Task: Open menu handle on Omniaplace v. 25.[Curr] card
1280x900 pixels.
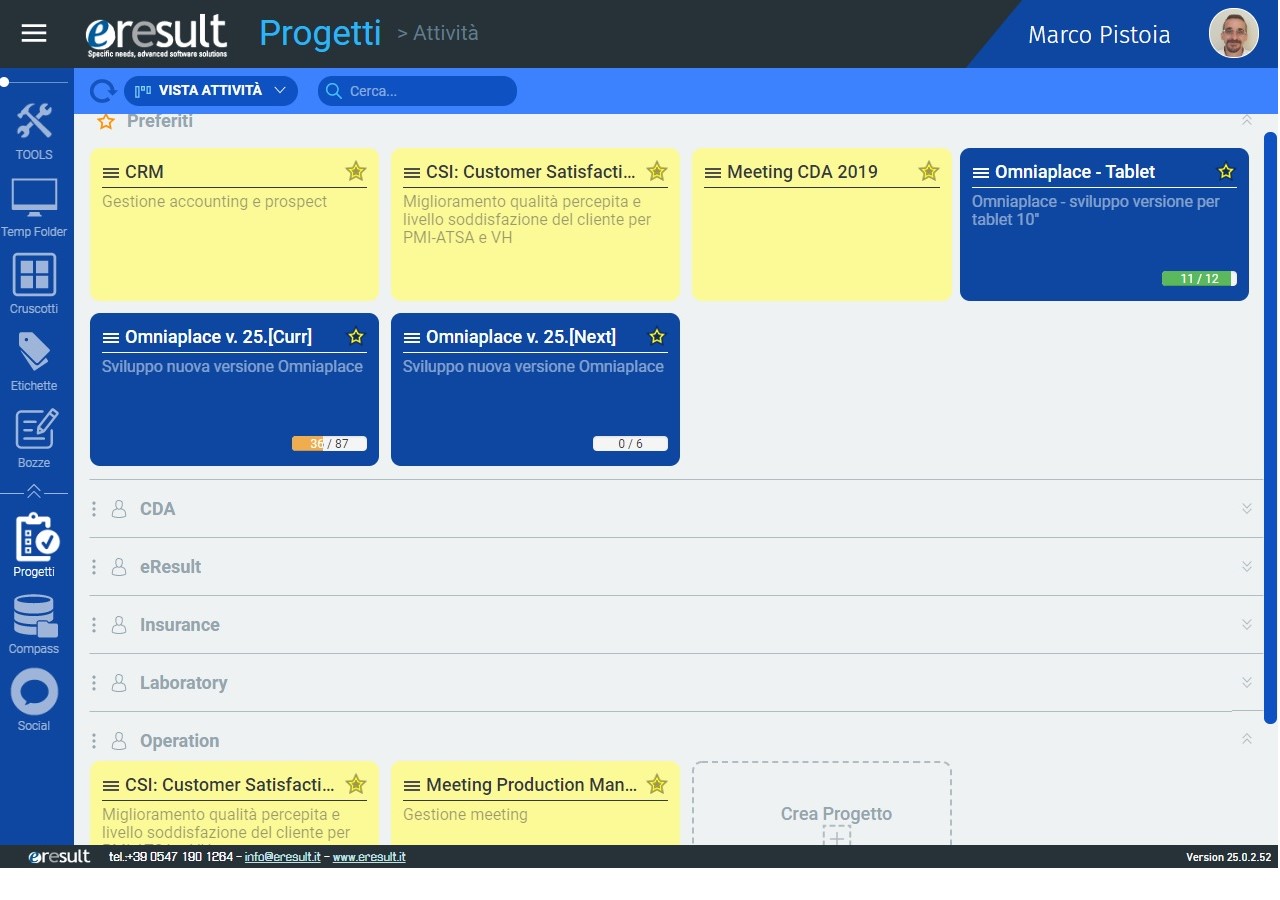Action: click(x=111, y=338)
